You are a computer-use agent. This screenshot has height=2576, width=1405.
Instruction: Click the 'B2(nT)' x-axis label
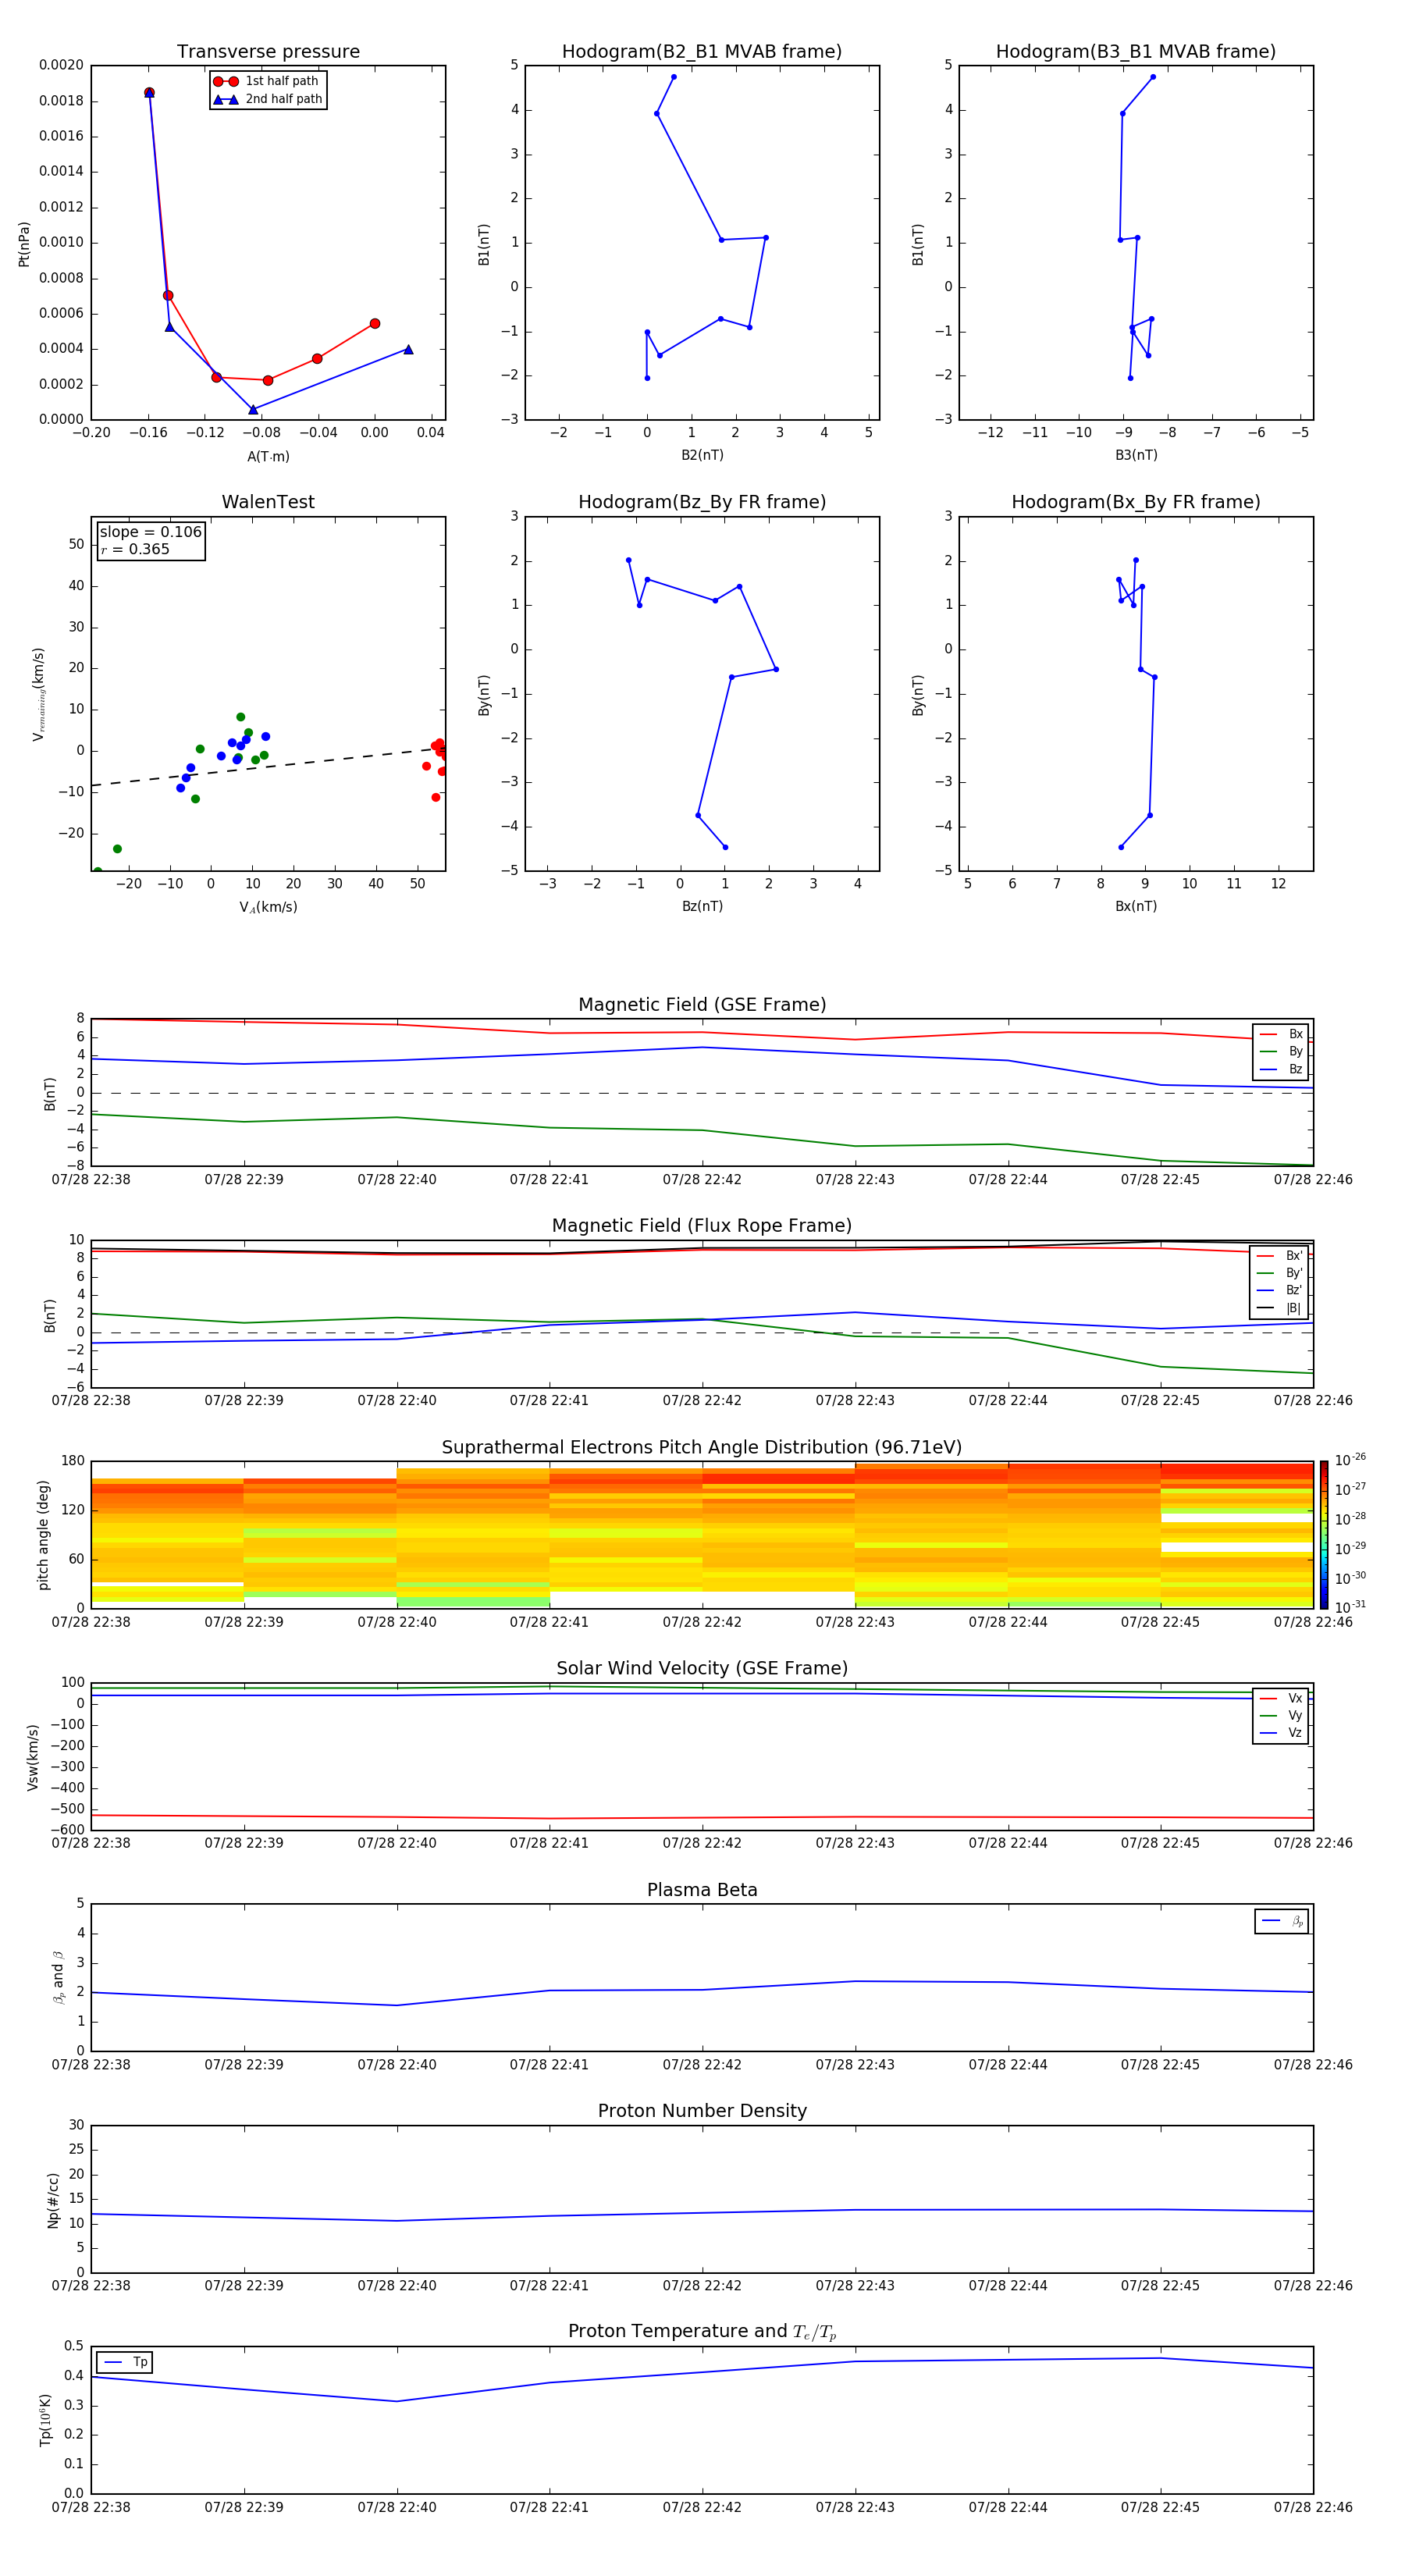[702, 455]
